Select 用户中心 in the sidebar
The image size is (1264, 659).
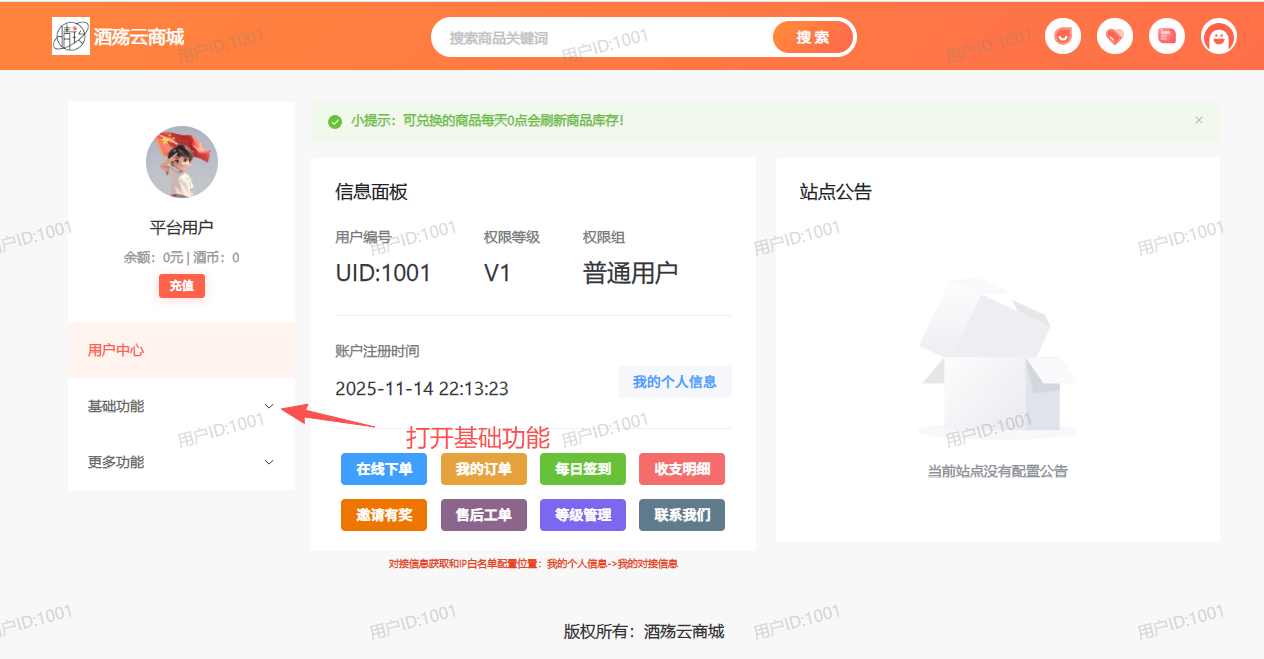[116, 350]
